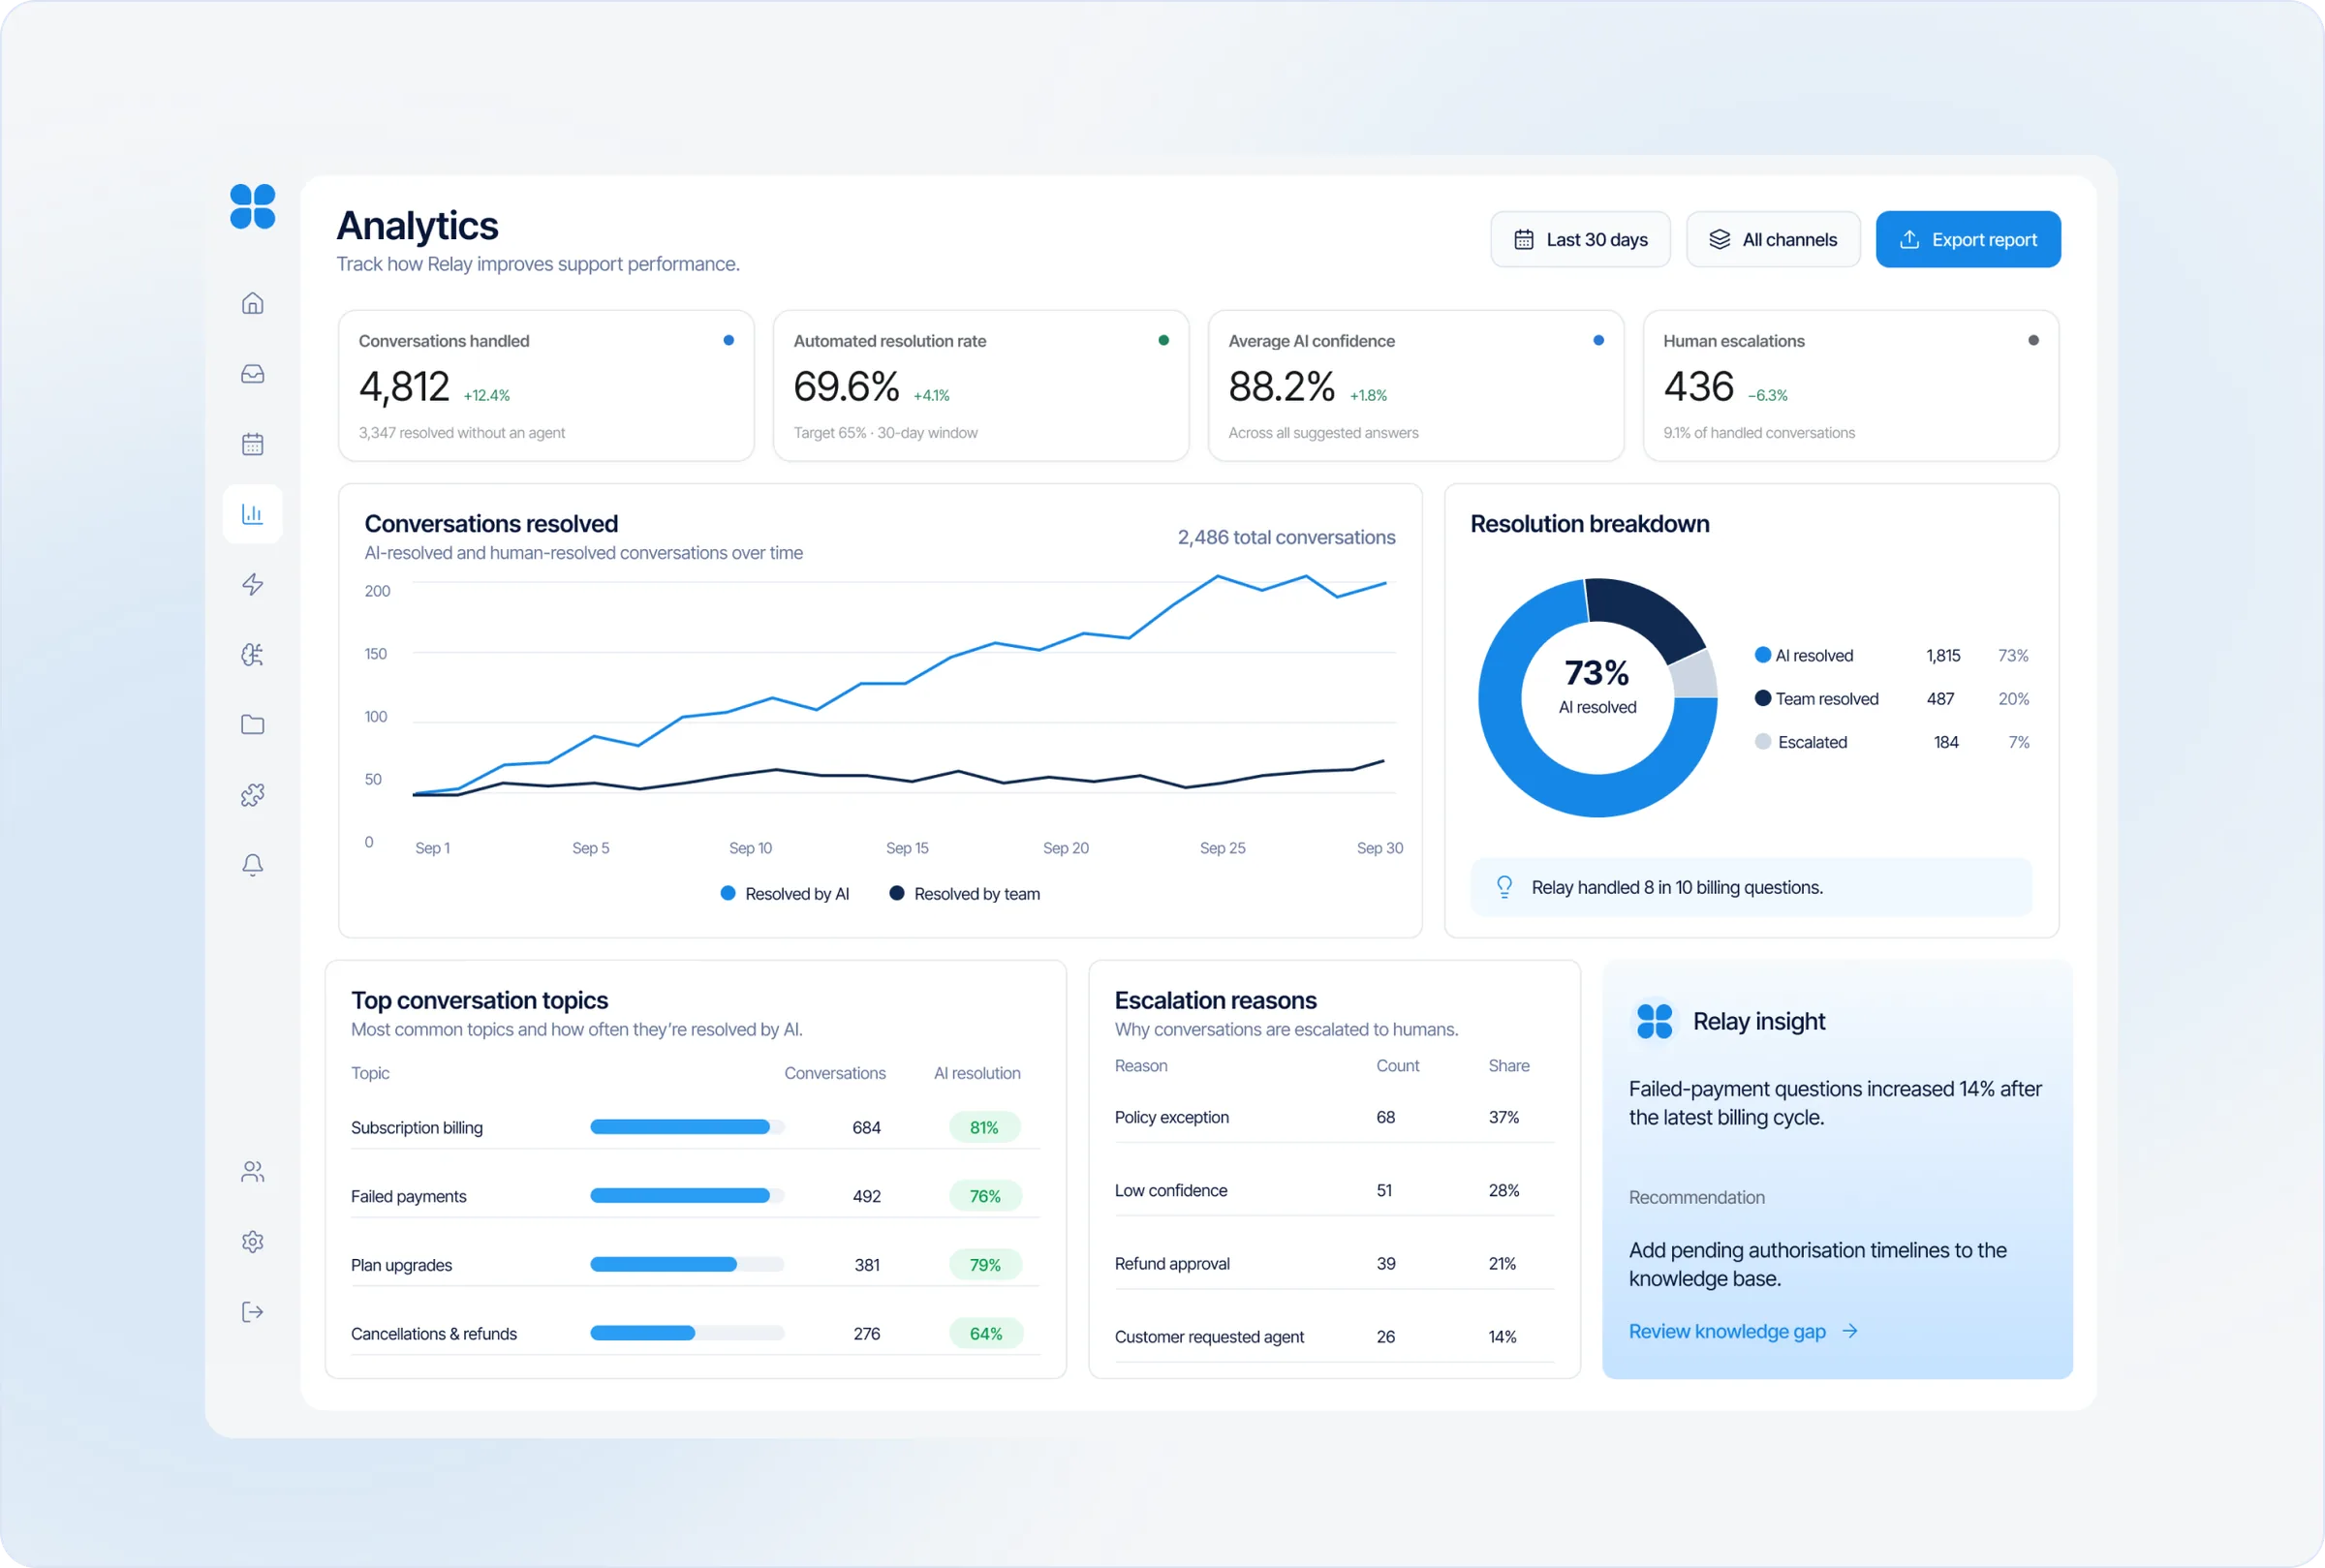Open the bell notifications icon
The height and width of the screenshot is (1568, 2325).
point(253,865)
